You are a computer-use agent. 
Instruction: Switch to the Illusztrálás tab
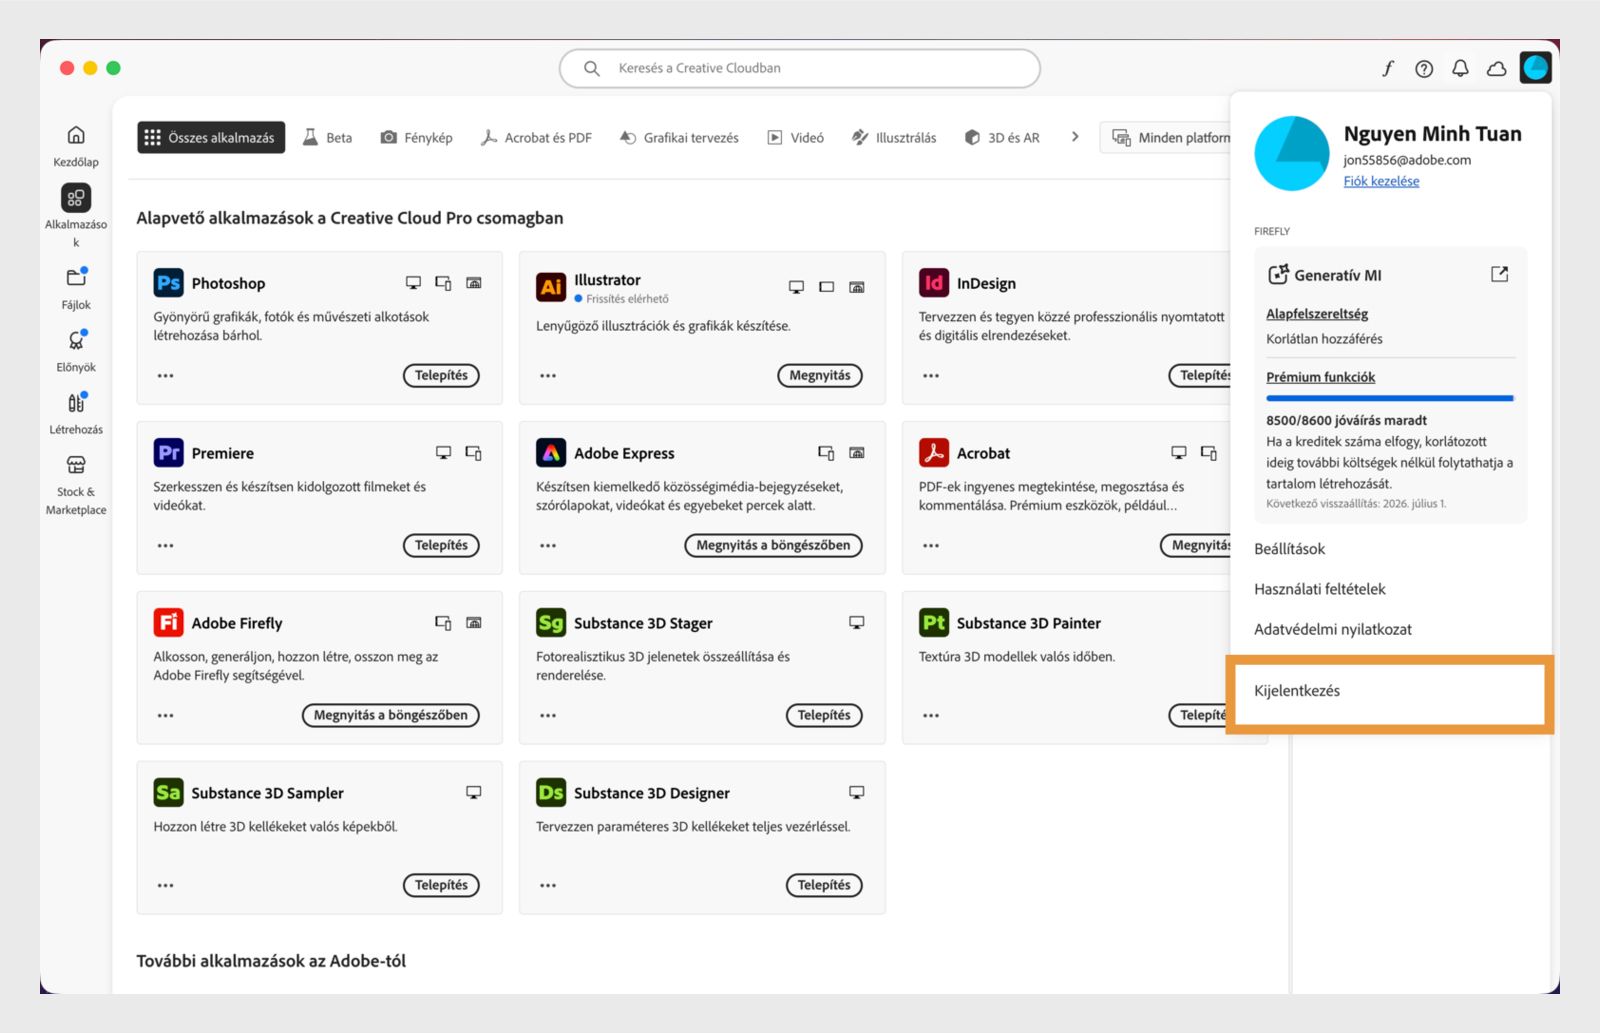(x=894, y=137)
